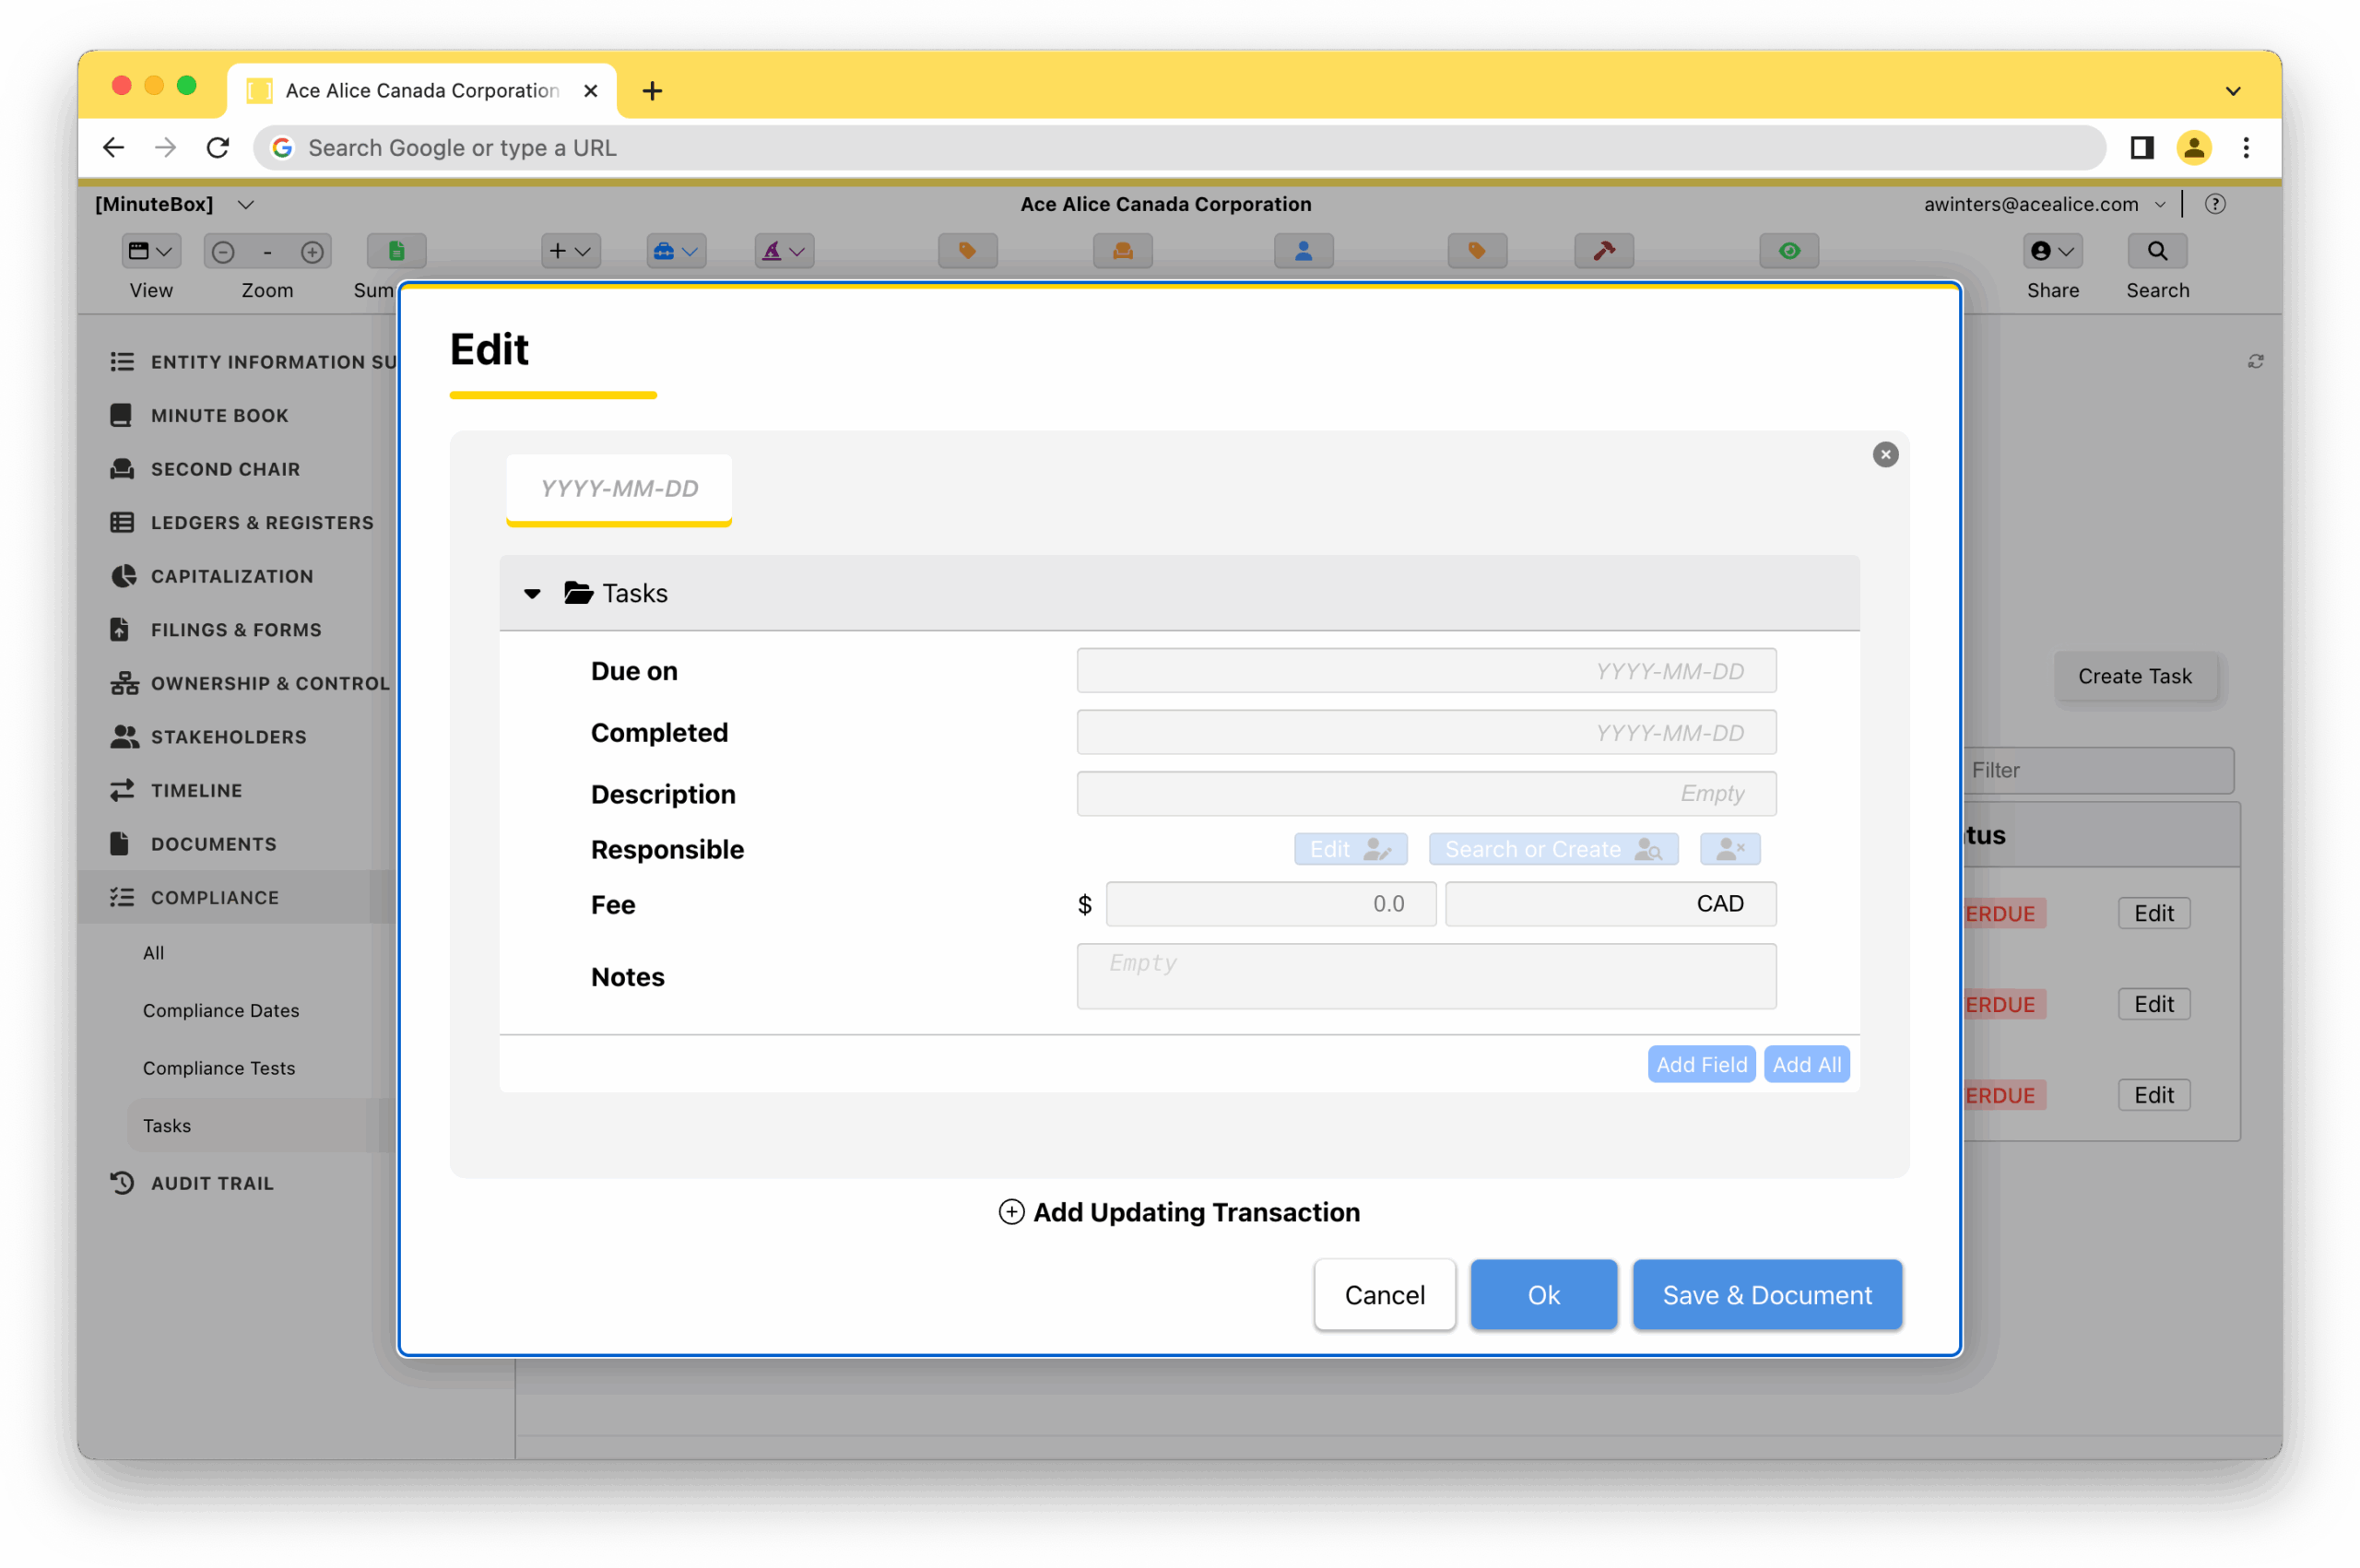Click the circled X to remove the transaction panel

1885,455
